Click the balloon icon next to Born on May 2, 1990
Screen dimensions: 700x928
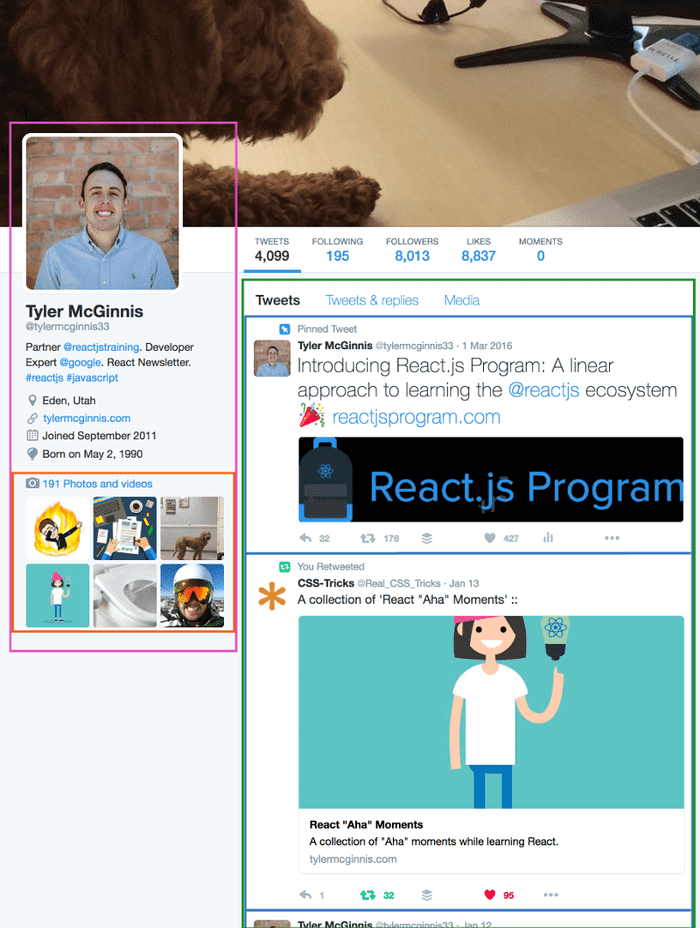point(33,454)
